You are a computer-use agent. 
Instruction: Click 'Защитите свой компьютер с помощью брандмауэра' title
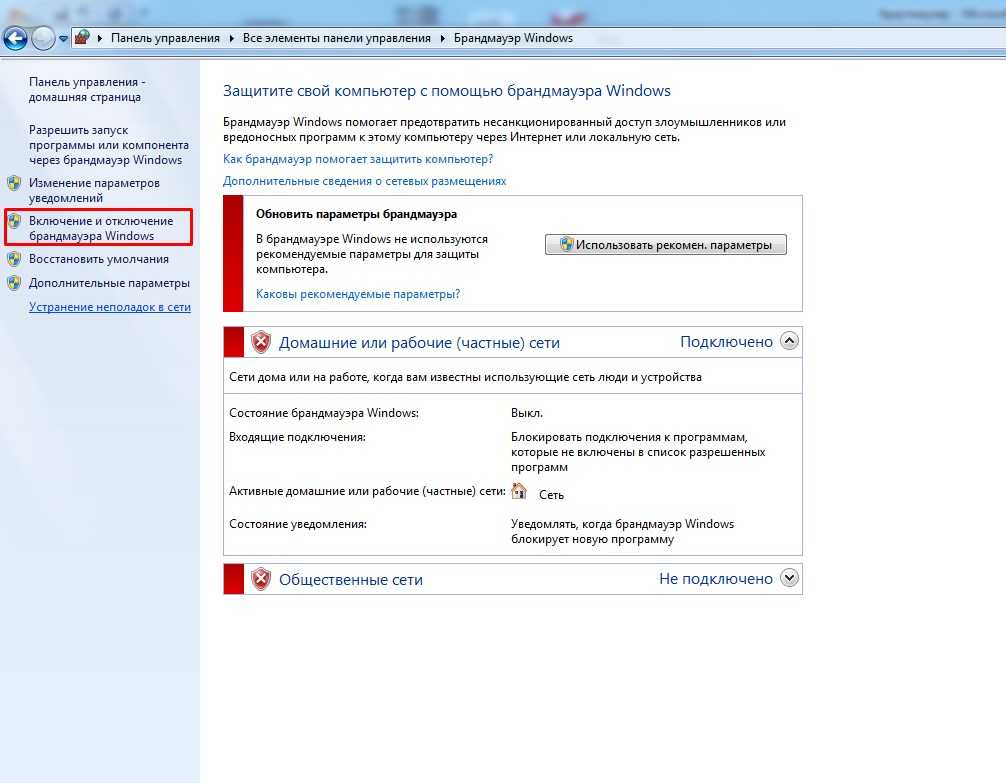(447, 90)
